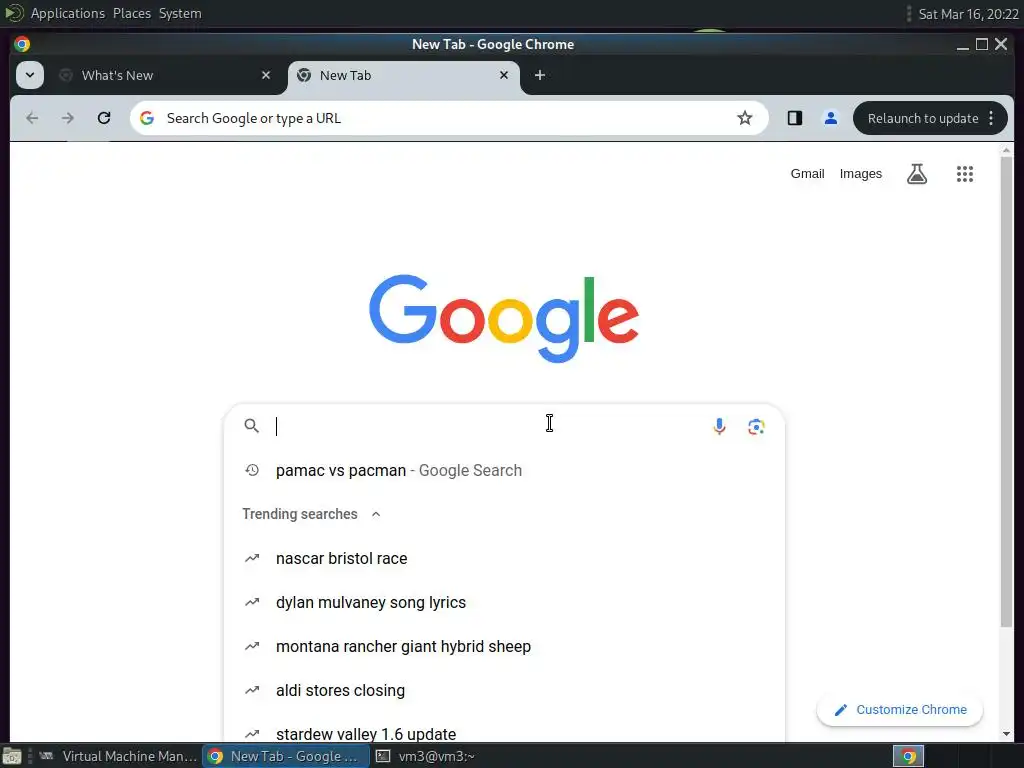Bookmark this tab with the star icon
Image resolution: width=1024 pixels, height=768 pixels.
pos(744,118)
